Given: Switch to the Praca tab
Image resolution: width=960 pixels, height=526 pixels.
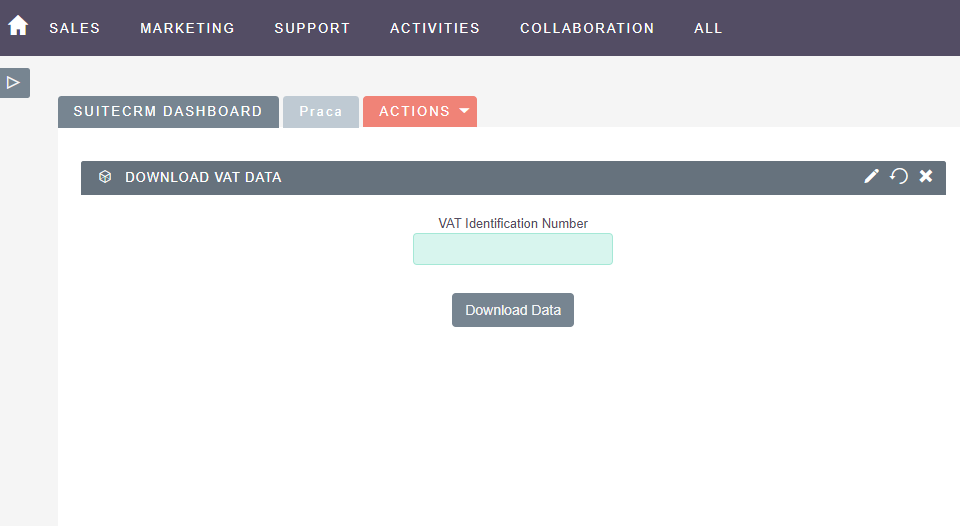Looking at the screenshot, I should coord(321,111).
